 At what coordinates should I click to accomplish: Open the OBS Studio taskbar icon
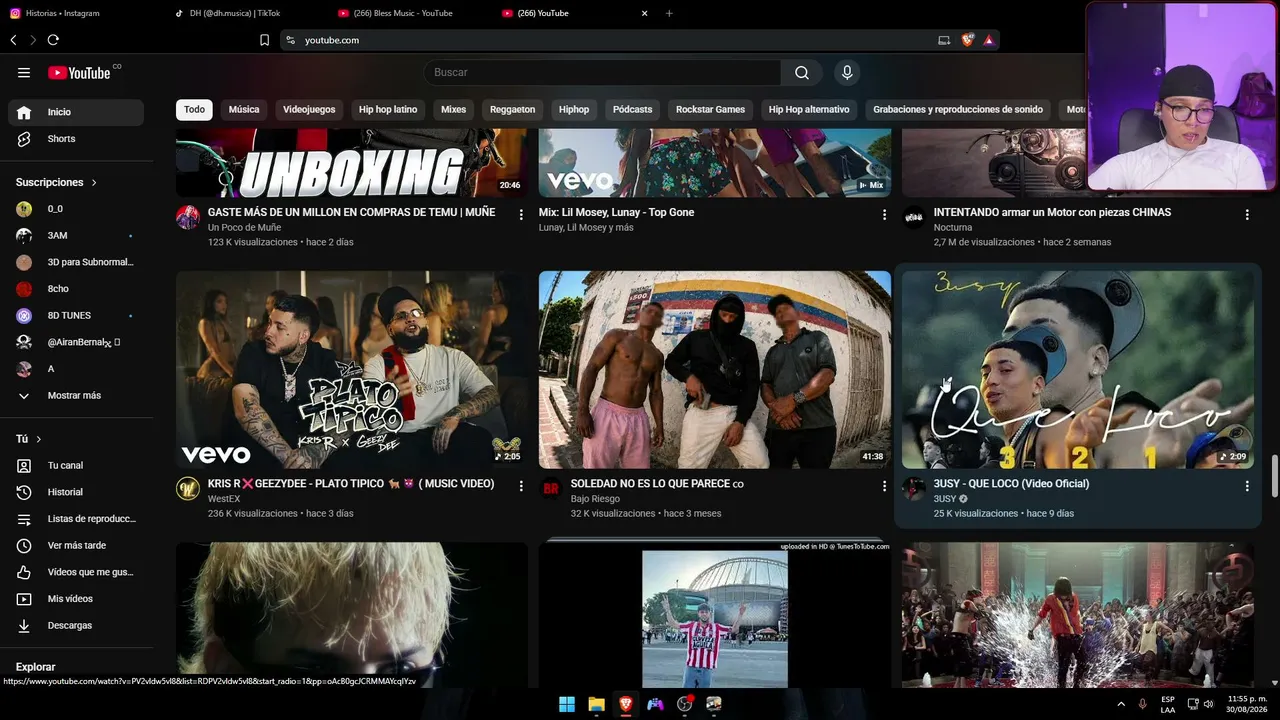pyautogui.click(x=685, y=704)
